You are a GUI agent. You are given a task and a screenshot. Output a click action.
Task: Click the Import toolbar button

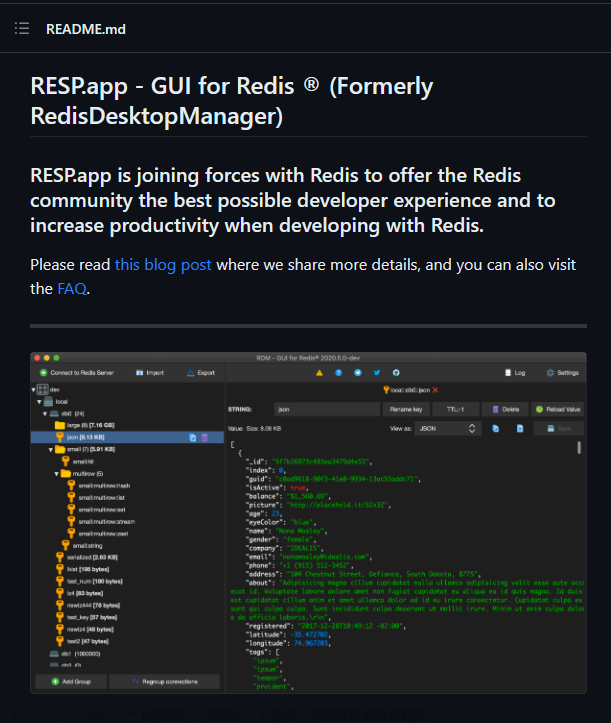coord(150,373)
